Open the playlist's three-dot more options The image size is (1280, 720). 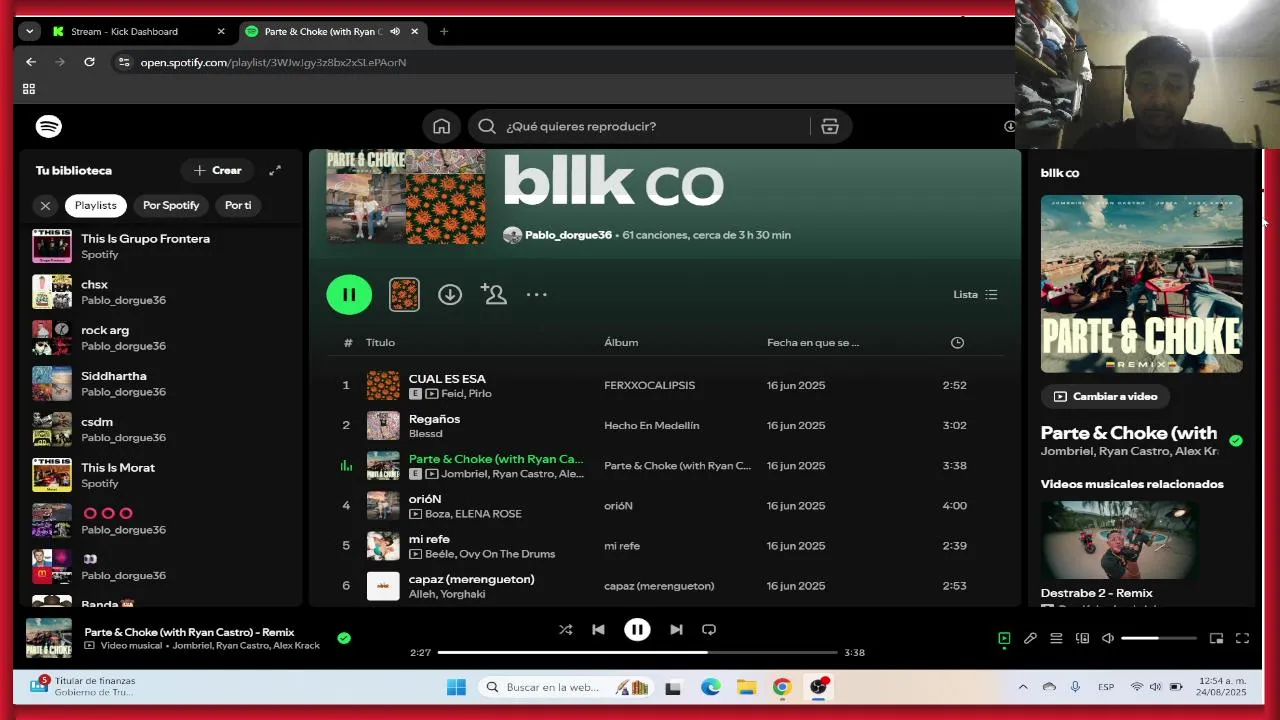(537, 294)
